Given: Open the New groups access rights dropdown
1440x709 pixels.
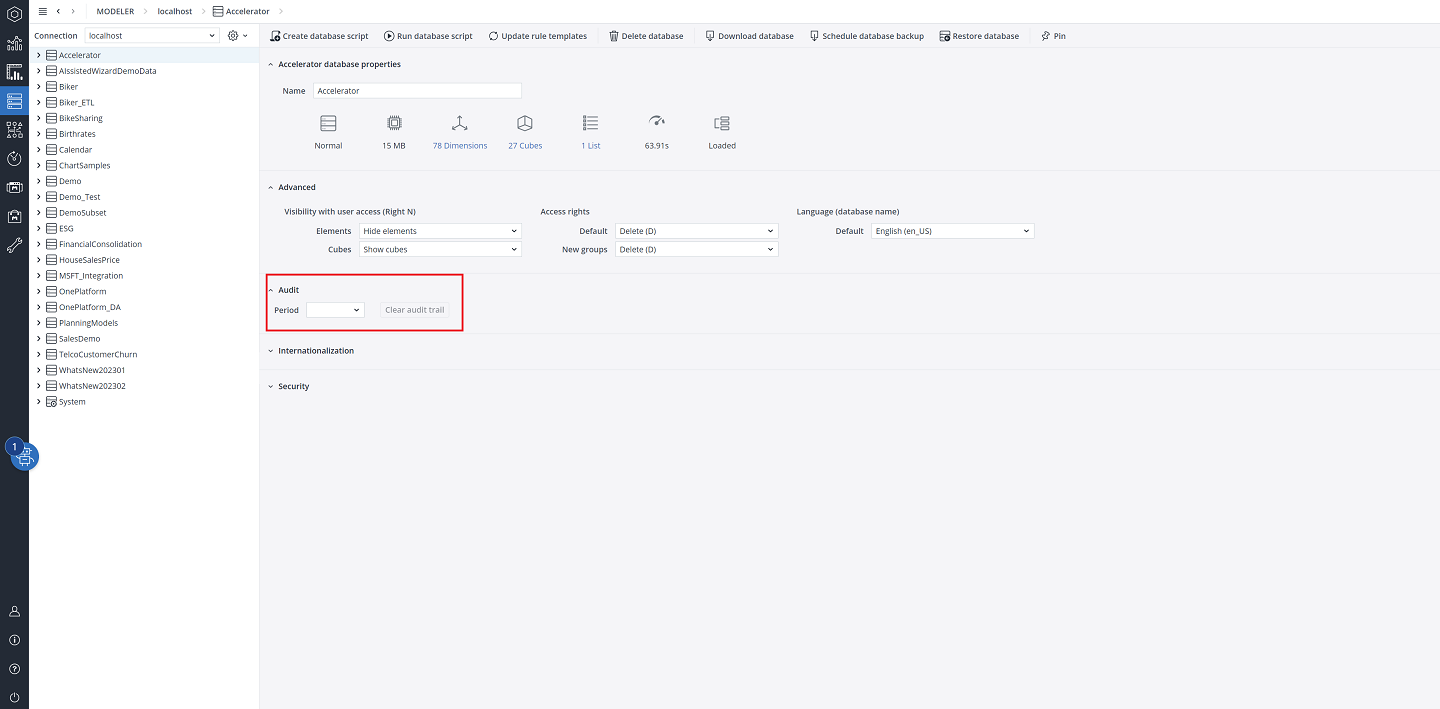Looking at the screenshot, I should 696,249.
